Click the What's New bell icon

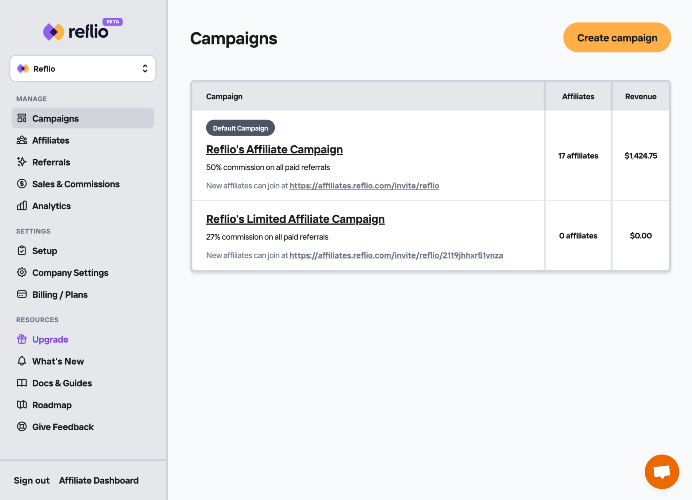click(x=22, y=362)
